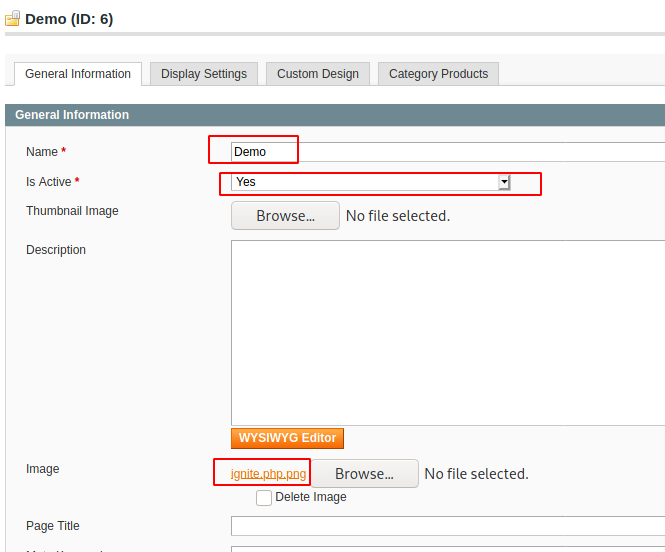This screenshot has width=665, height=552.
Task: Browse for a Thumbnail Image file
Action: pyautogui.click(x=285, y=216)
